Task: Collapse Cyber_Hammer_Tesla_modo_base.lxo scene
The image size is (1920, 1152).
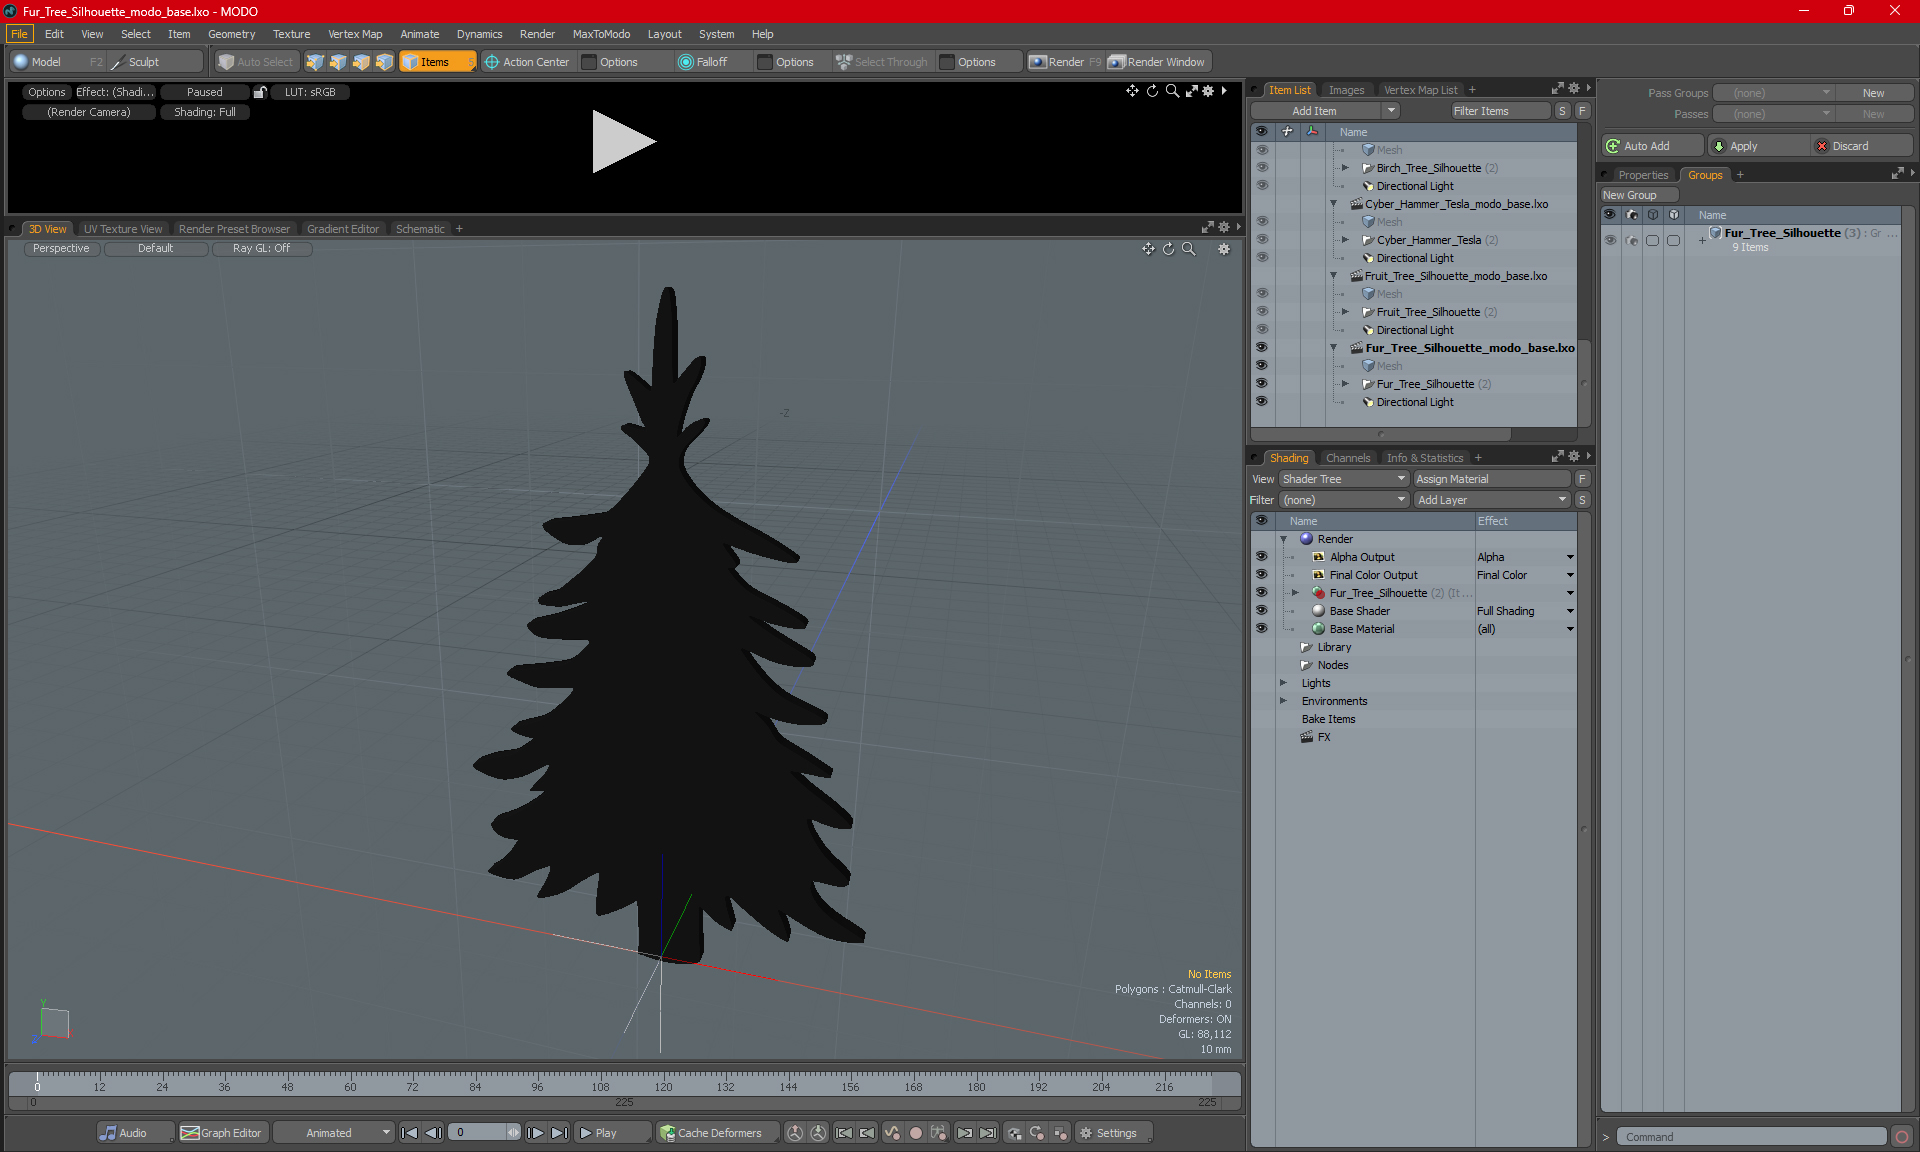Action: point(1333,204)
